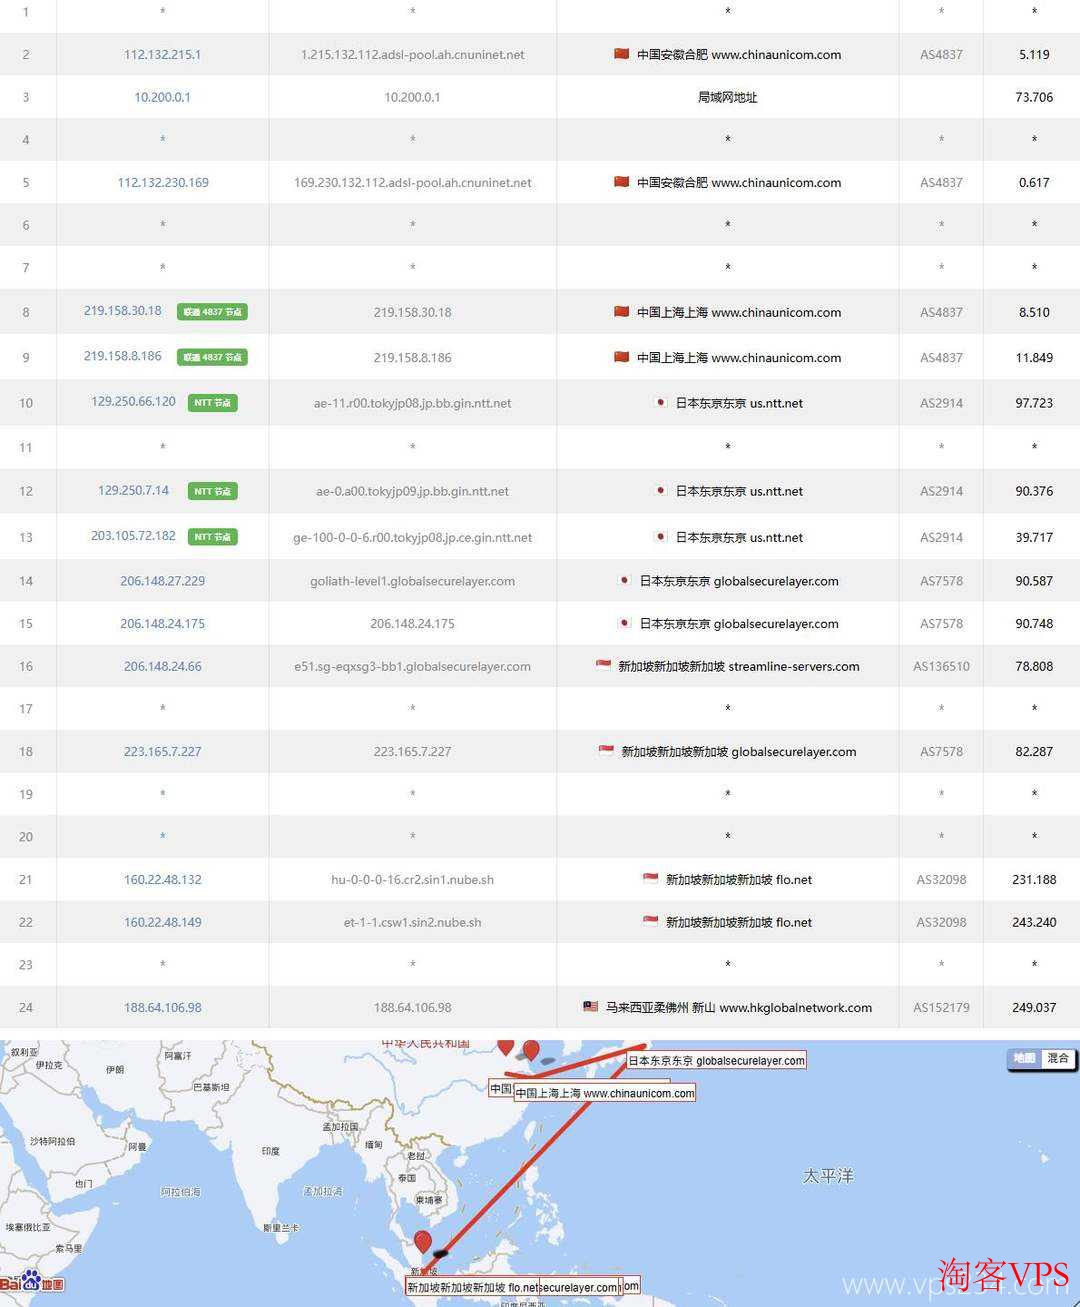
Task: Click hostname ge-100-0-0-6.r00.tokyjp08.jp.ce.gin.ntt.net
Action: (x=412, y=537)
